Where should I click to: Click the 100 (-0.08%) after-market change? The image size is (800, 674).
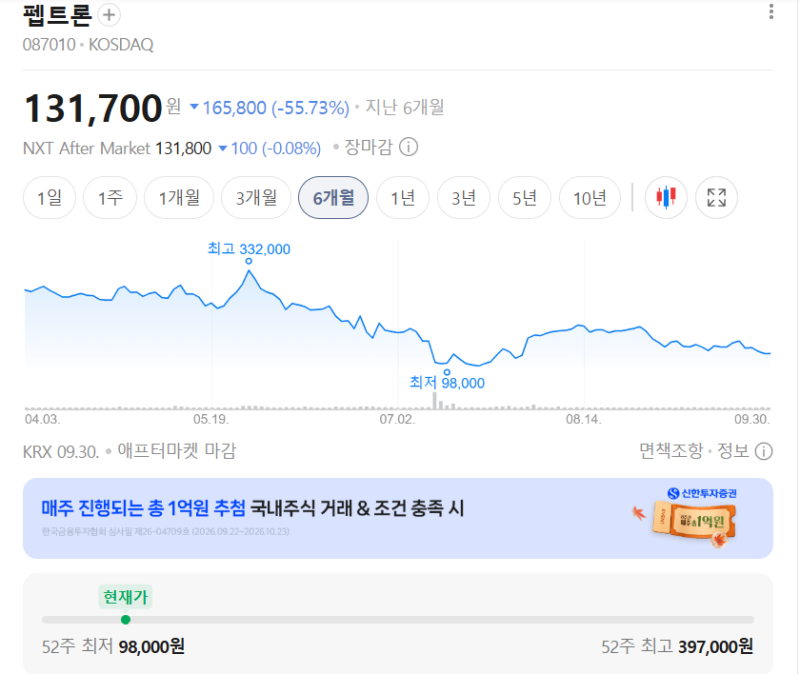270,148
